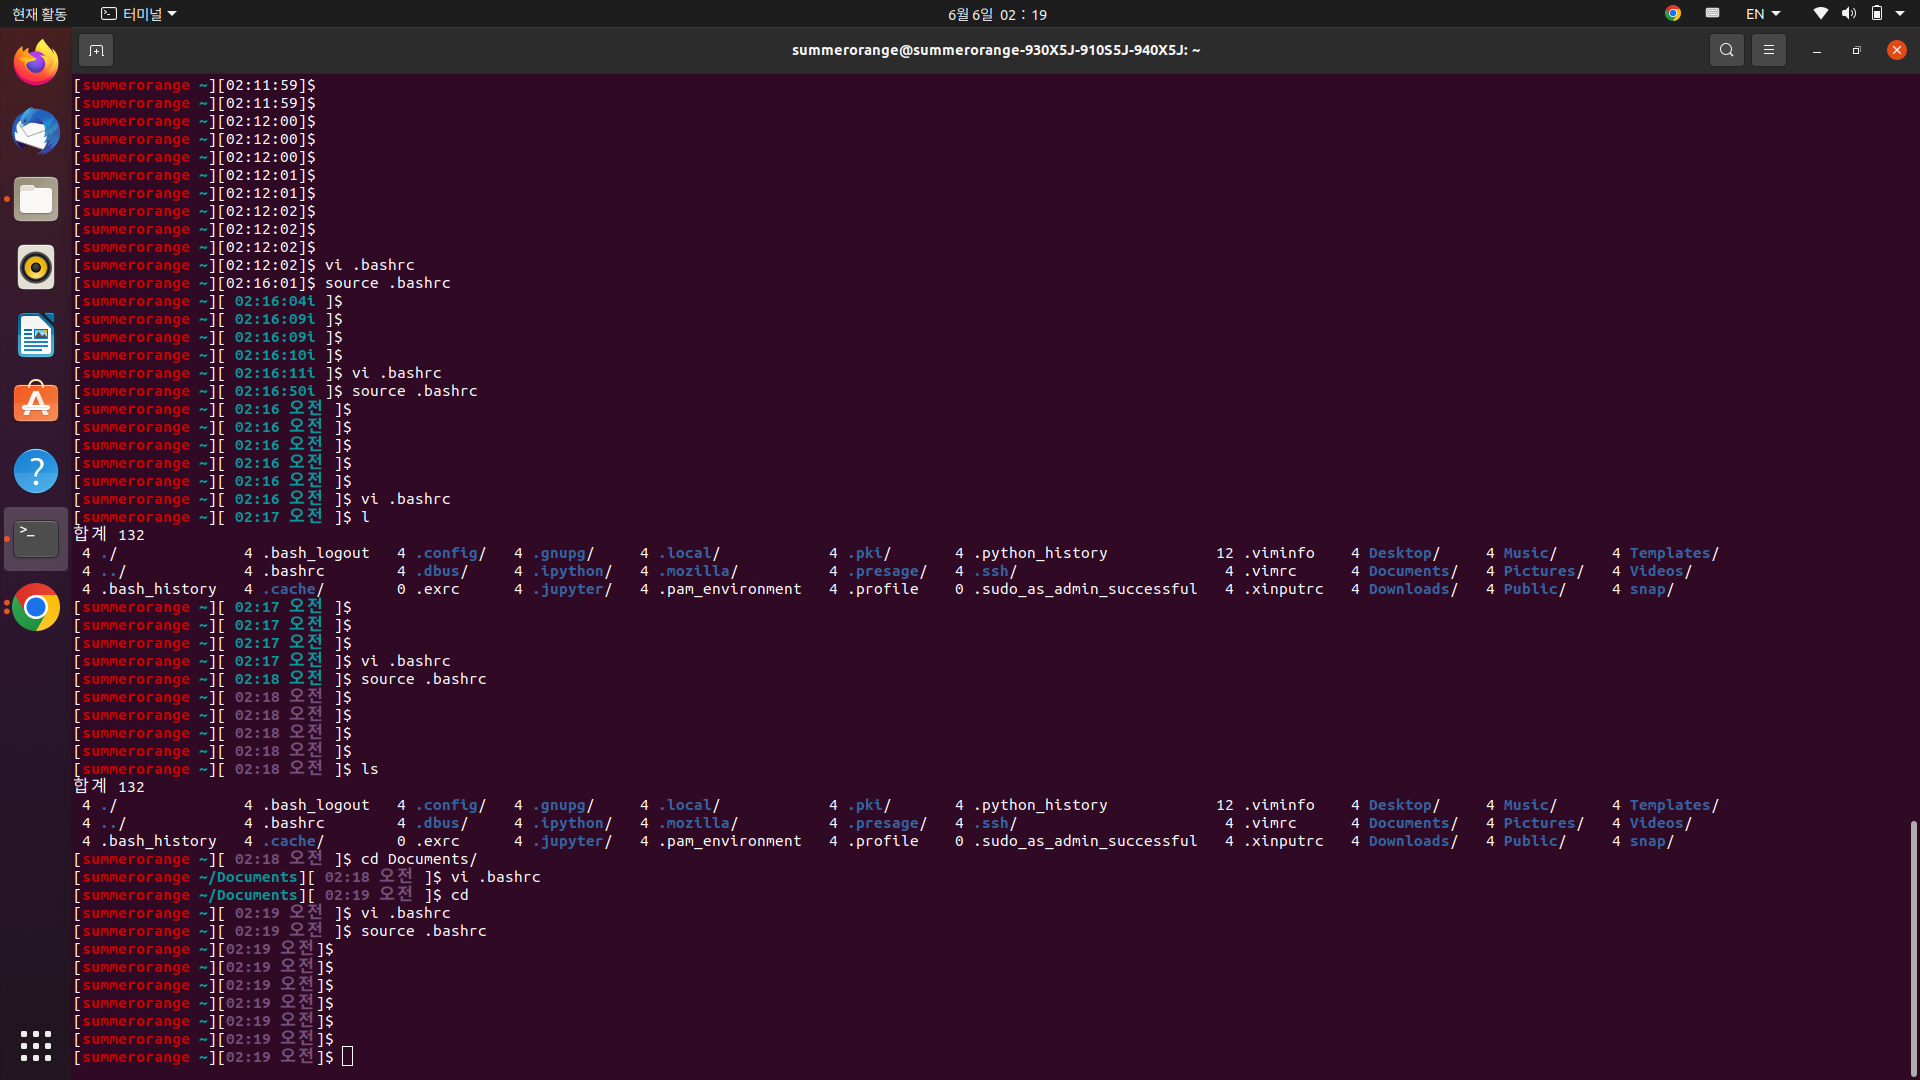Select the running Terminal in the dock
This screenshot has height=1080, width=1920.
[35, 538]
